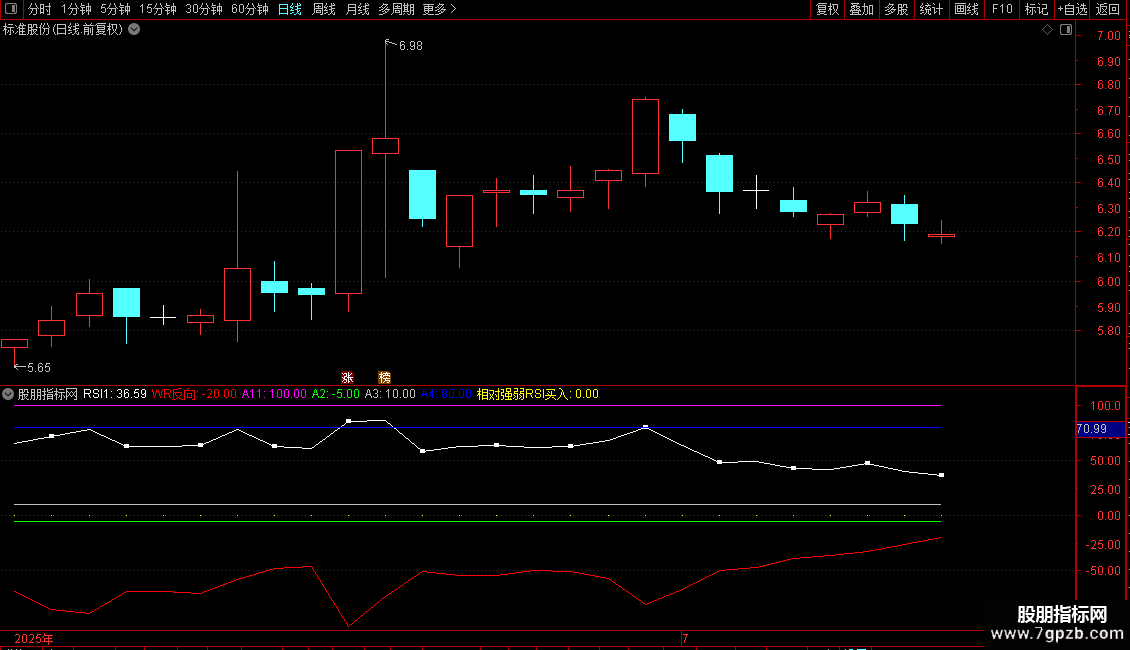Toggle the side panel icon beside the diamond
The width and height of the screenshot is (1130, 650).
pyautogui.click(x=1066, y=30)
